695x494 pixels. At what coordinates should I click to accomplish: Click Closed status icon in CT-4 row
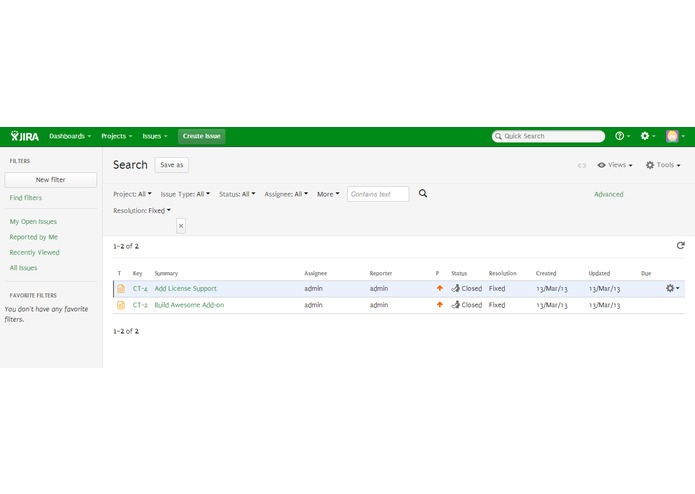click(x=455, y=288)
